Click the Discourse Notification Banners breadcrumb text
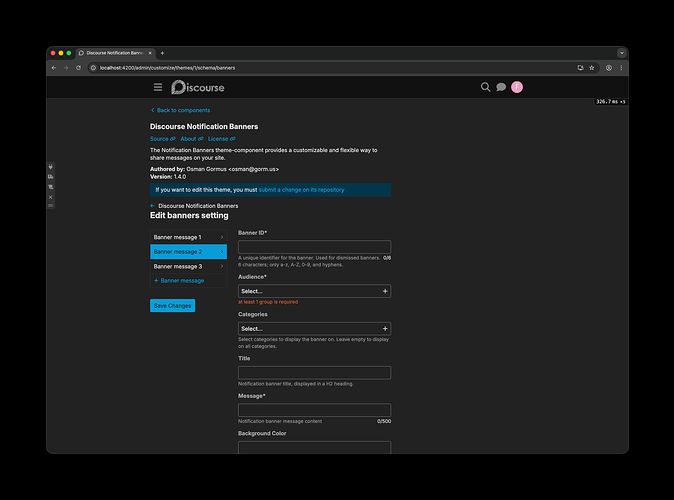 (x=198, y=206)
